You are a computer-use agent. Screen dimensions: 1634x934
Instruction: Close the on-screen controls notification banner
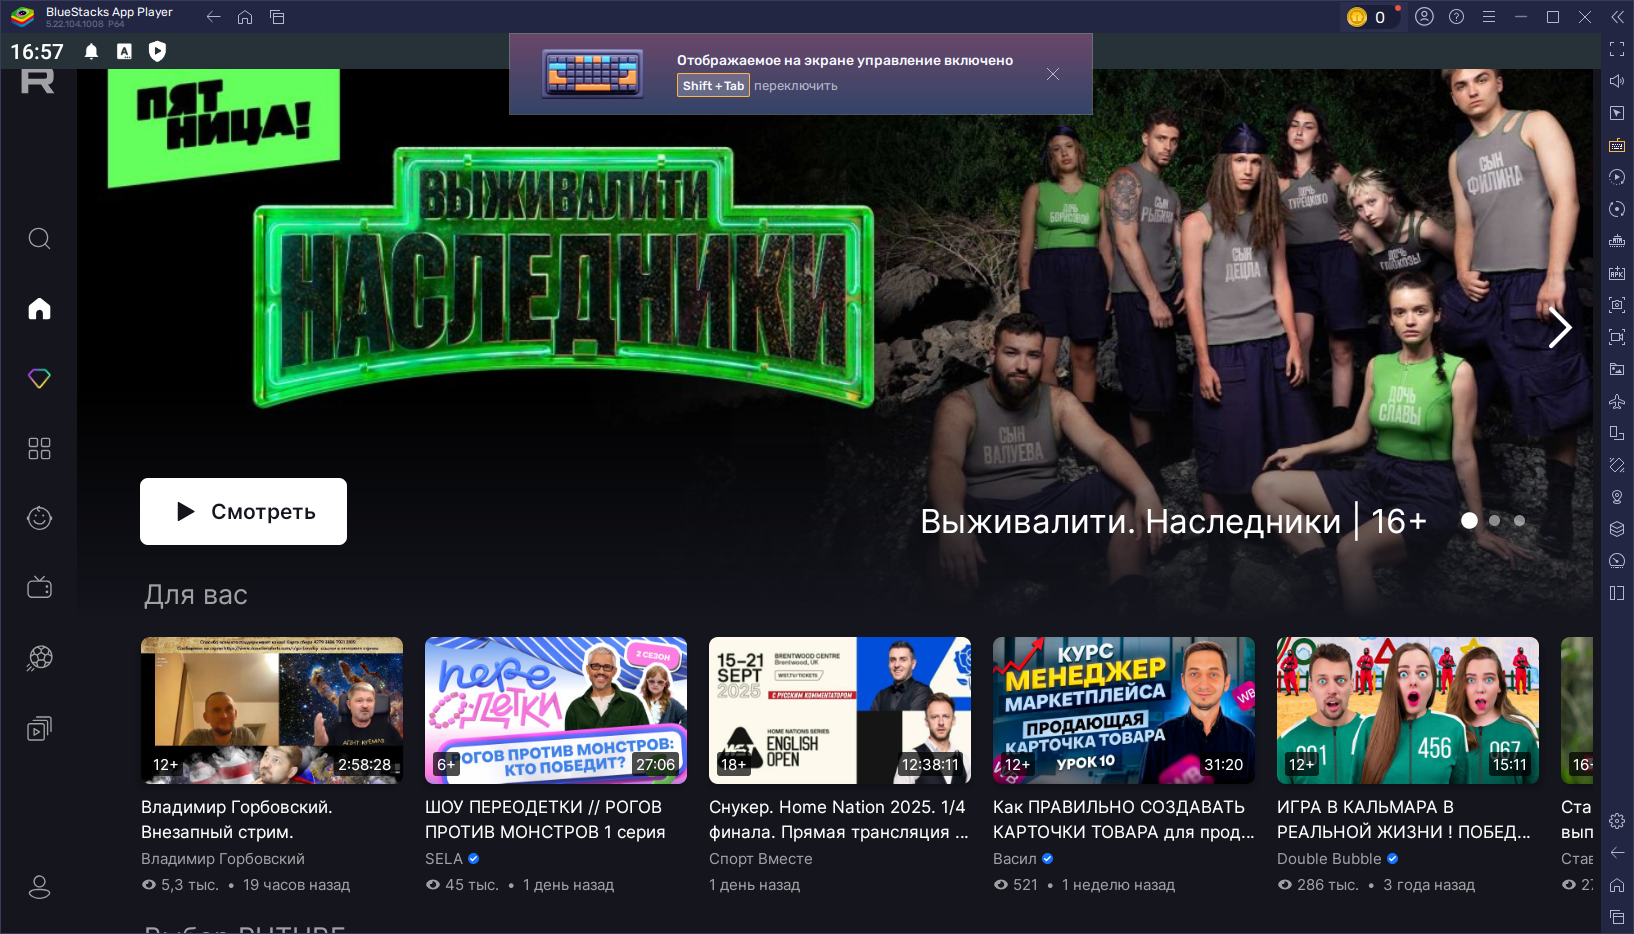point(1053,74)
